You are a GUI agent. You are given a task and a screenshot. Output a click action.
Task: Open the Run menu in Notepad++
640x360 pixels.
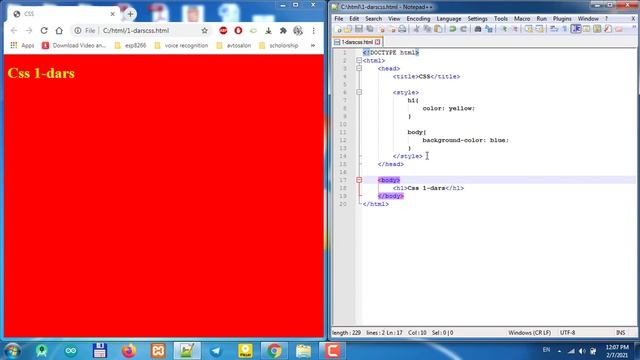pos(541,19)
